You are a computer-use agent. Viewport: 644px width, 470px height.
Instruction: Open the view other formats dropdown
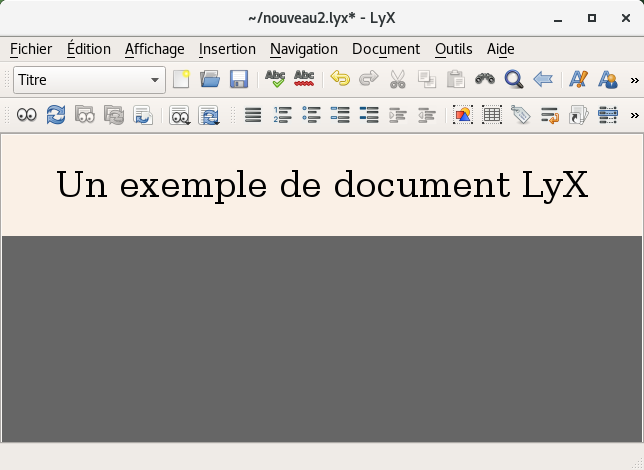[179, 115]
